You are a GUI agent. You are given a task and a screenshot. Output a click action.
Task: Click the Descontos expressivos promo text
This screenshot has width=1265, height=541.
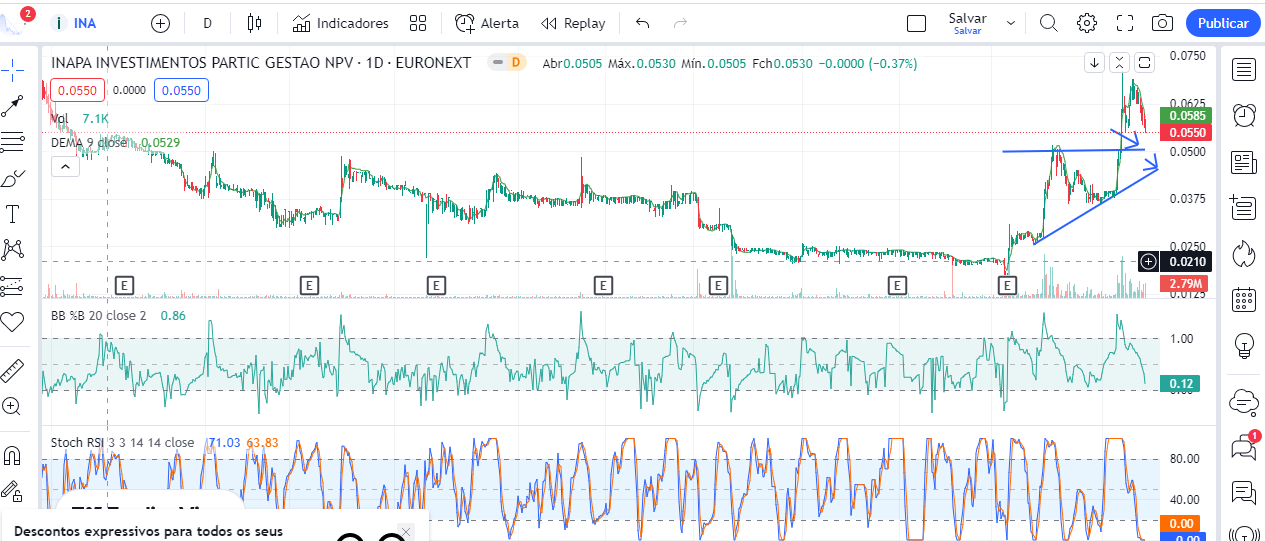pyautogui.click(x=148, y=532)
